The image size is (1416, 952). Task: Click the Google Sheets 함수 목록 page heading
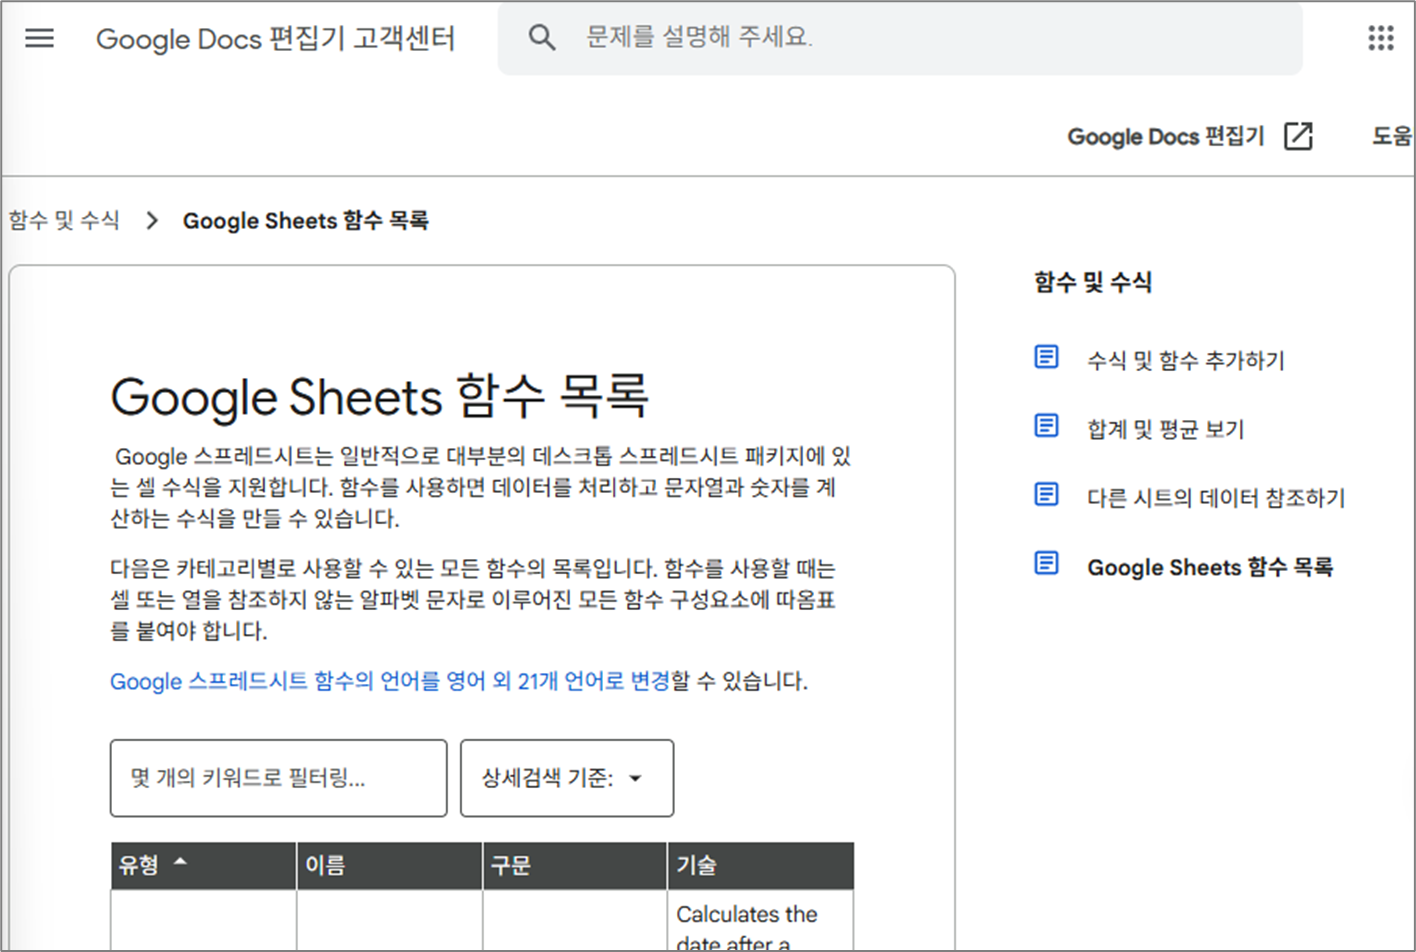pyautogui.click(x=380, y=397)
